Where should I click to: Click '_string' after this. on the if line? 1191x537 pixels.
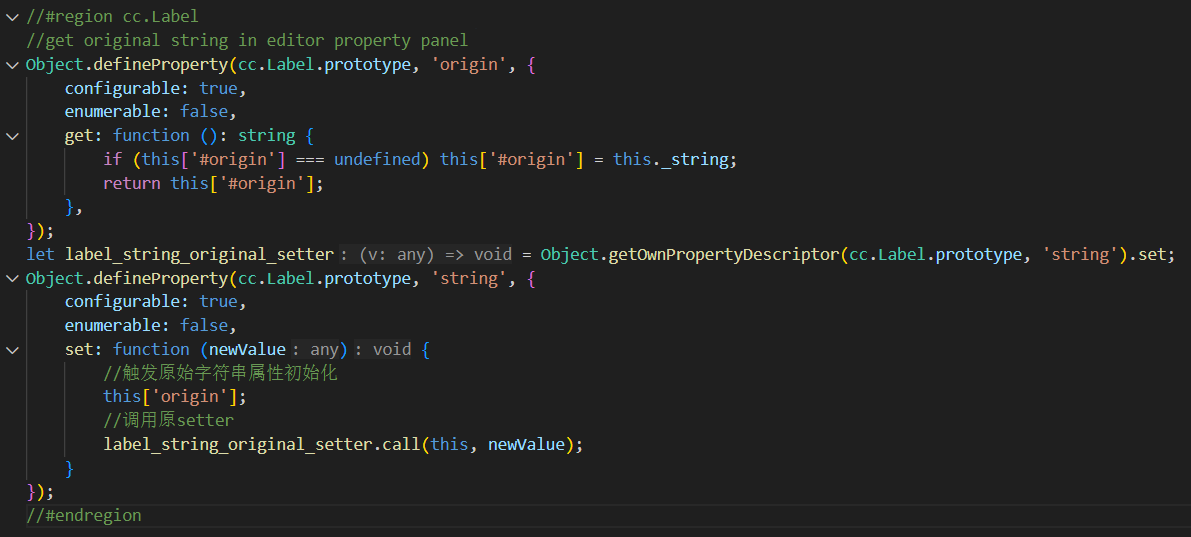694,160
